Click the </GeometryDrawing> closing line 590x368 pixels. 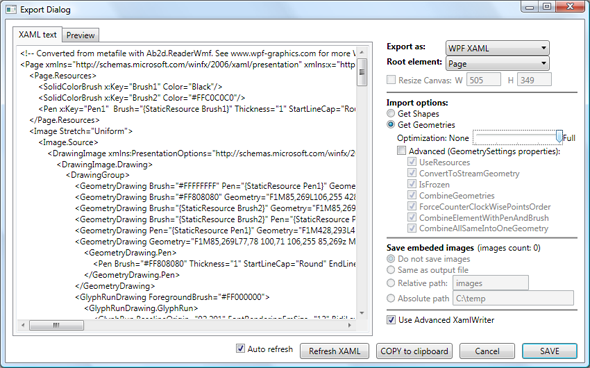click(115, 286)
